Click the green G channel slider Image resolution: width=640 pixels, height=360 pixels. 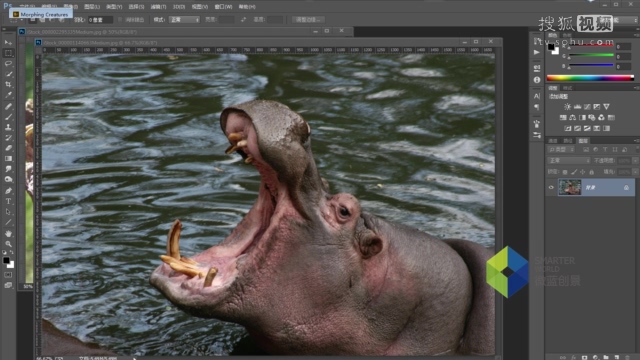591,56
